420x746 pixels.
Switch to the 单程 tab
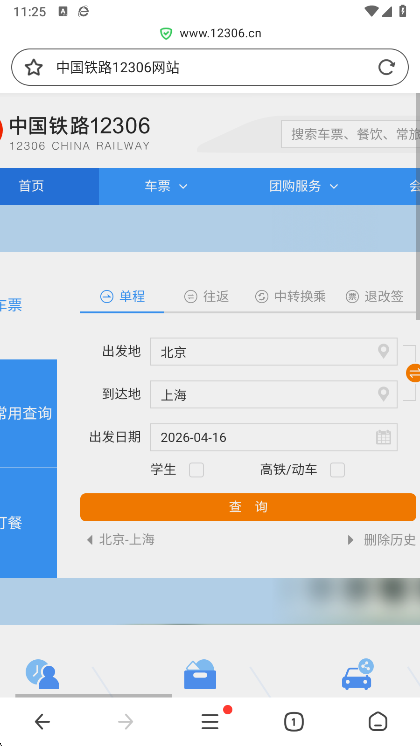(x=122, y=297)
